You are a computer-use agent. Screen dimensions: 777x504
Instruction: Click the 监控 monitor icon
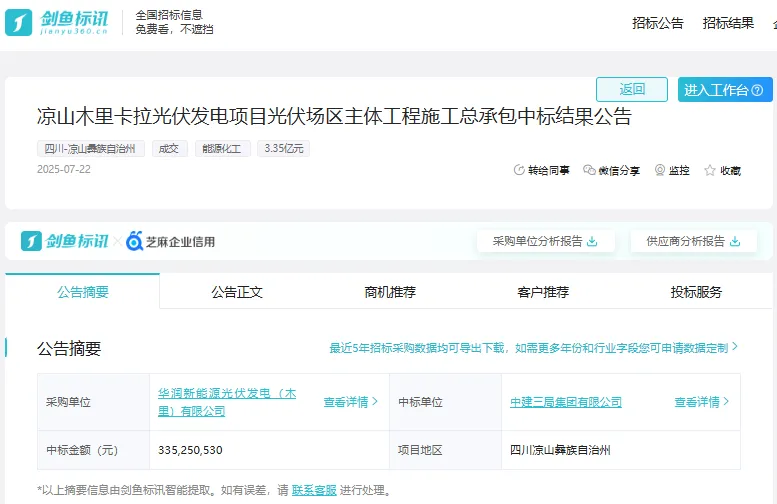[660, 171]
